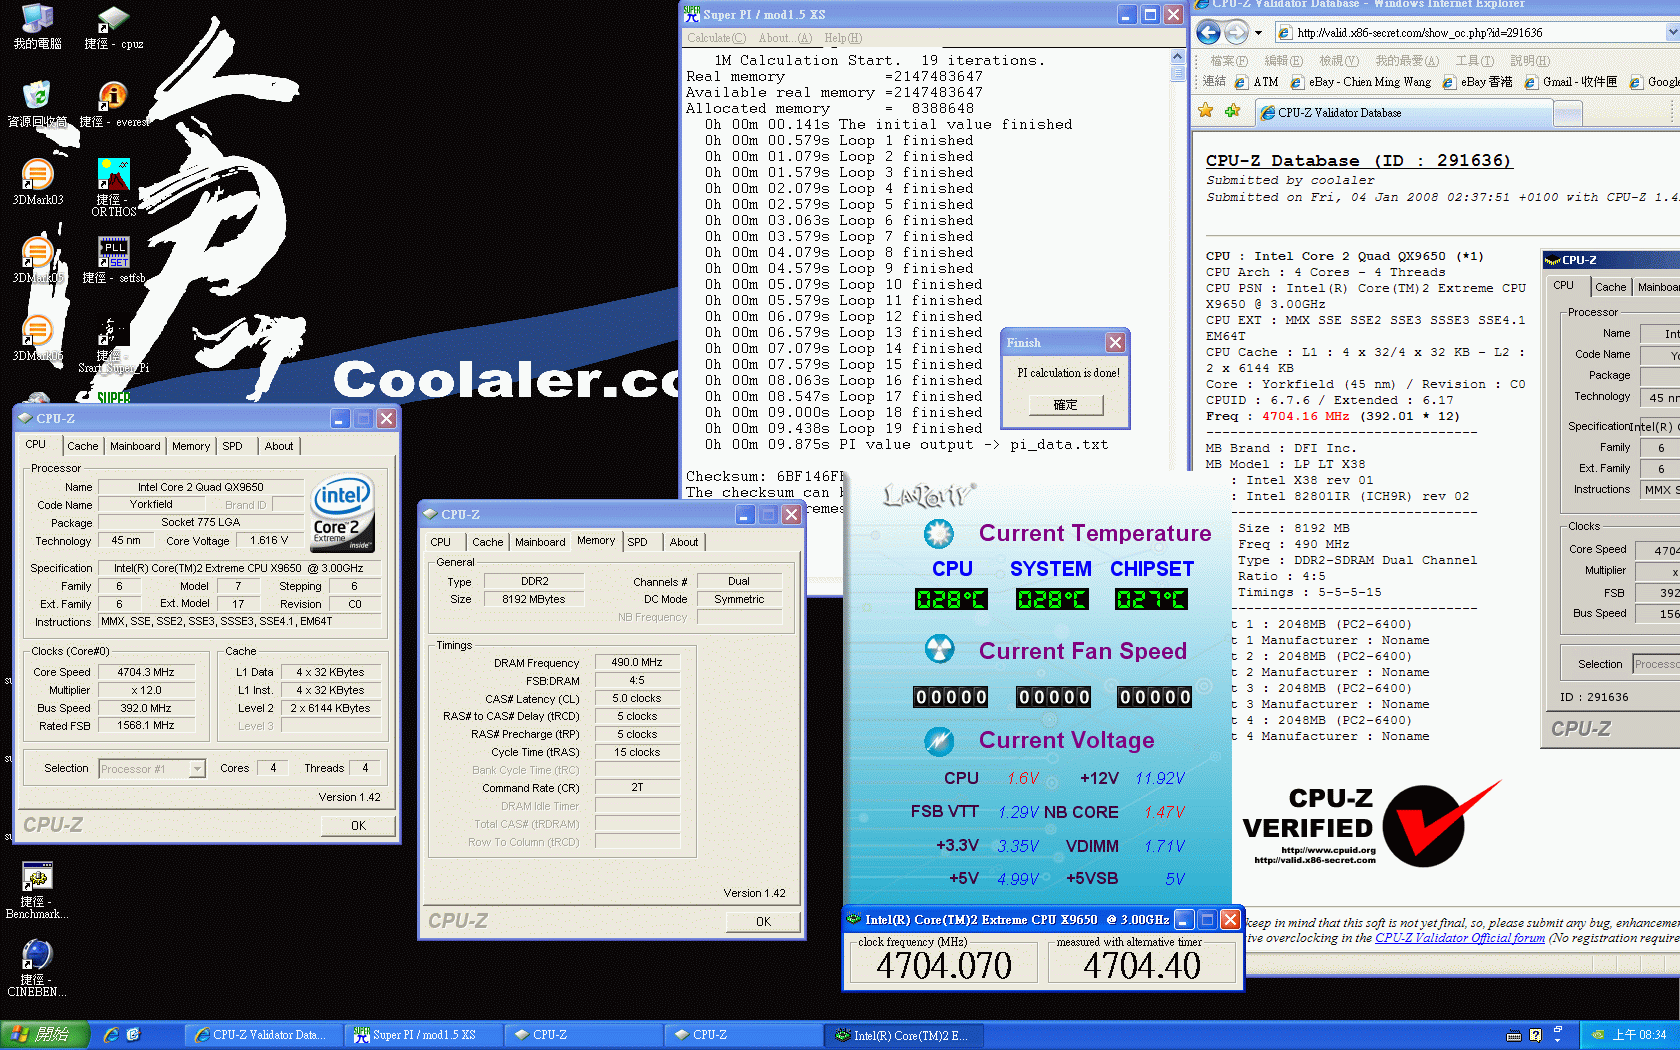Image resolution: width=1680 pixels, height=1050 pixels.
Task: Open the About menu in Super PI
Action: [785, 38]
